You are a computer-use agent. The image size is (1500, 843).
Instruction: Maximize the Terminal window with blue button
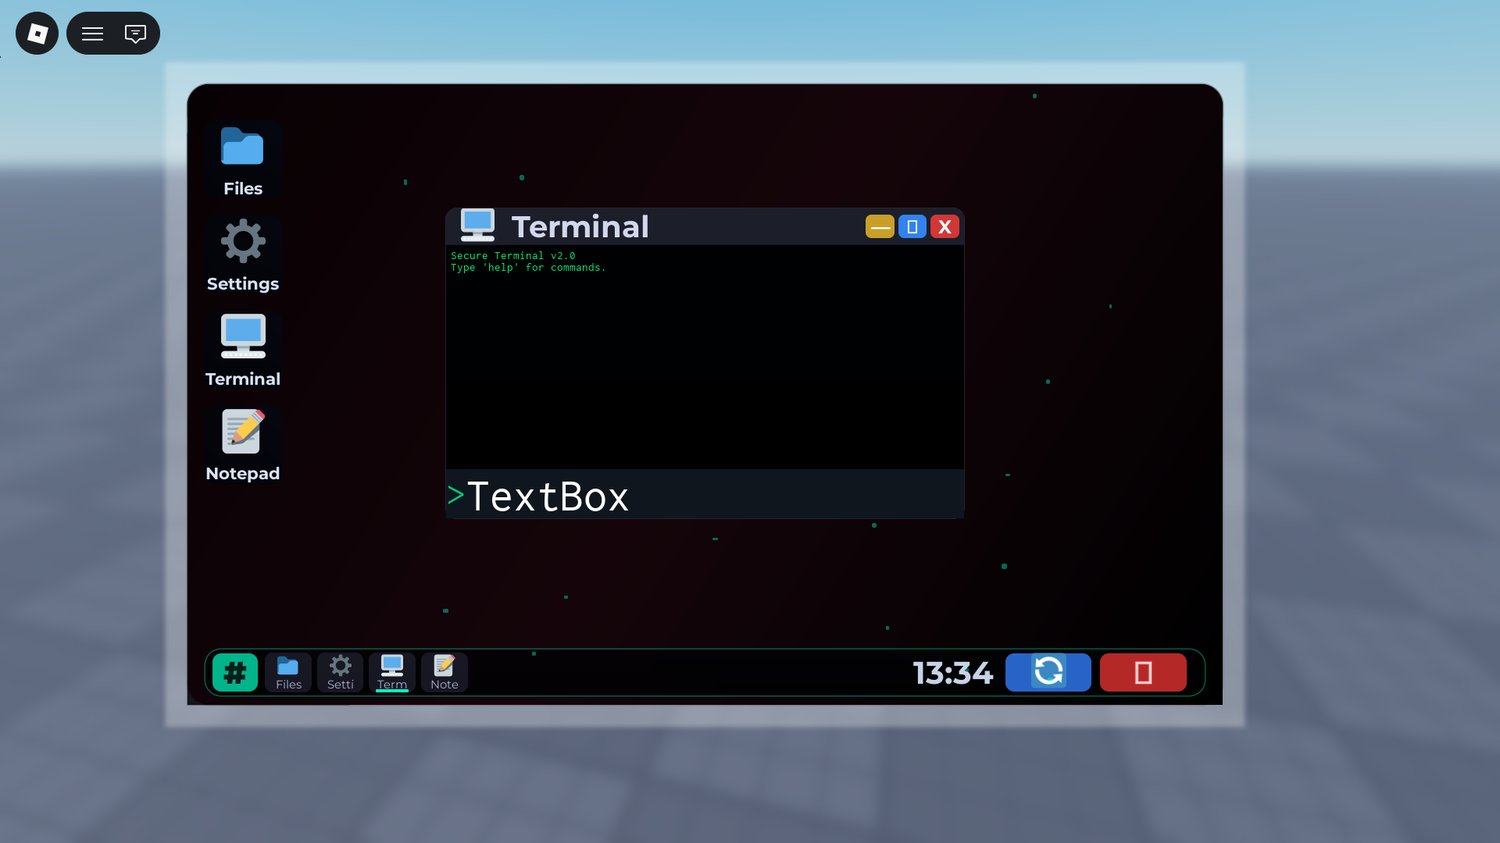tap(912, 227)
